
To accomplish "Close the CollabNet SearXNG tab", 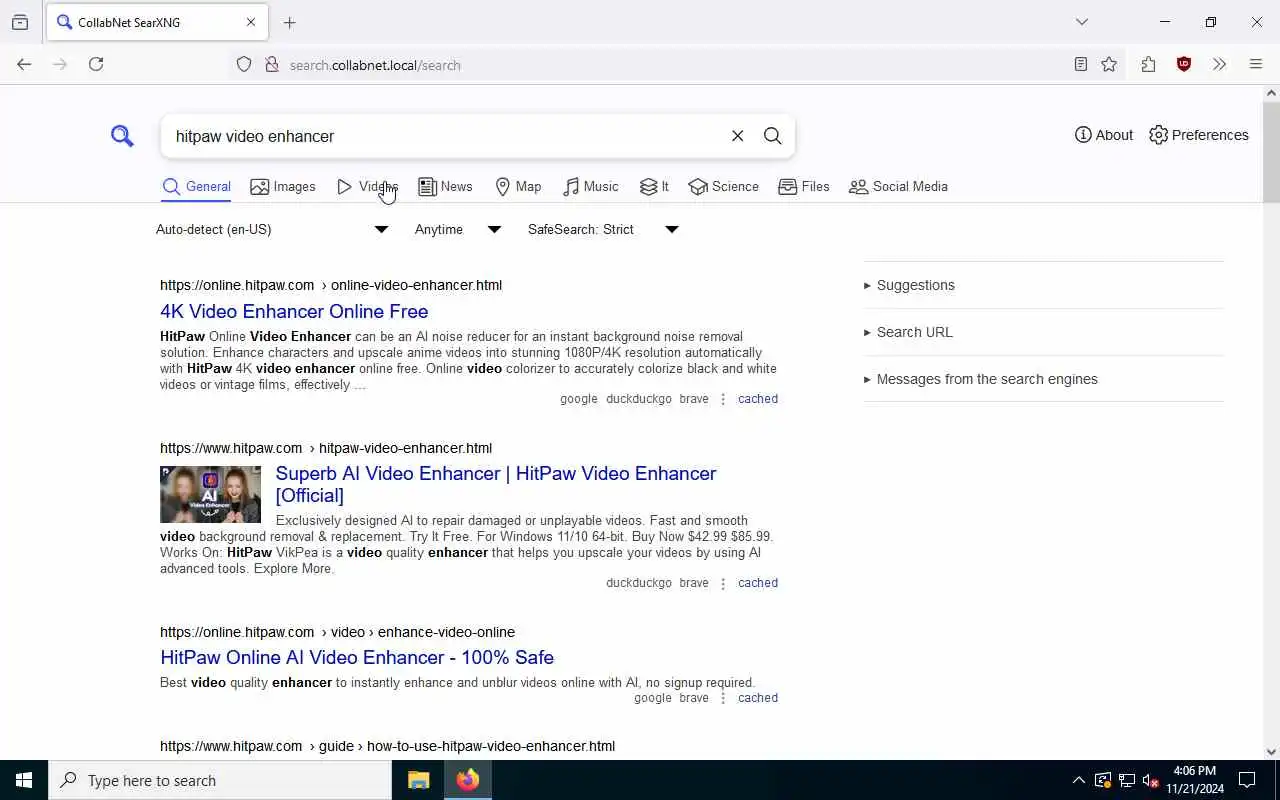I will coord(251,22).
